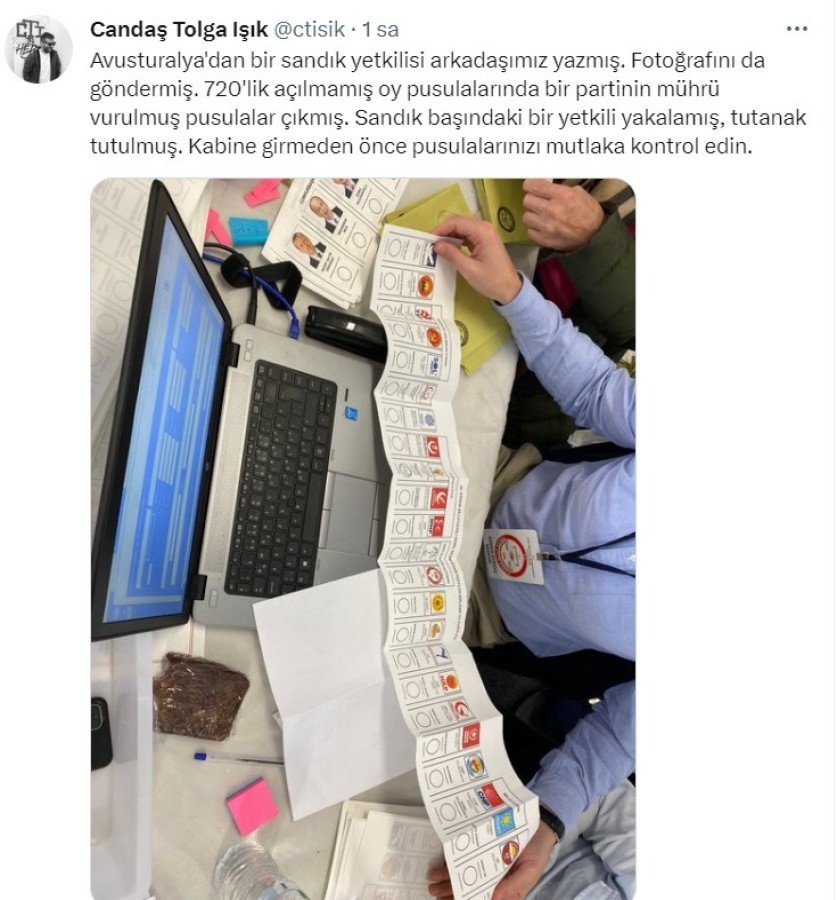Open the @ctisik handle link
This screenshot has width=837, height=900.
pos(309,29)
